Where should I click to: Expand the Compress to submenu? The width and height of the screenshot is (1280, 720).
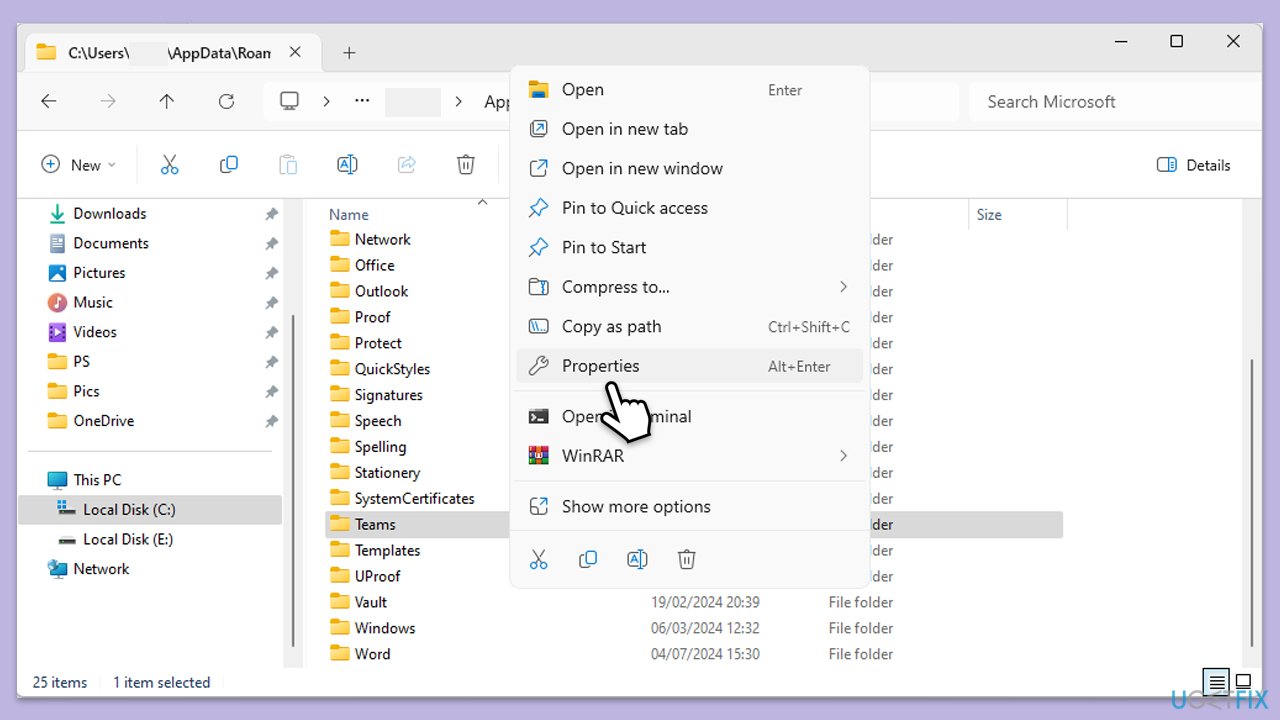(x=843, y=287)
